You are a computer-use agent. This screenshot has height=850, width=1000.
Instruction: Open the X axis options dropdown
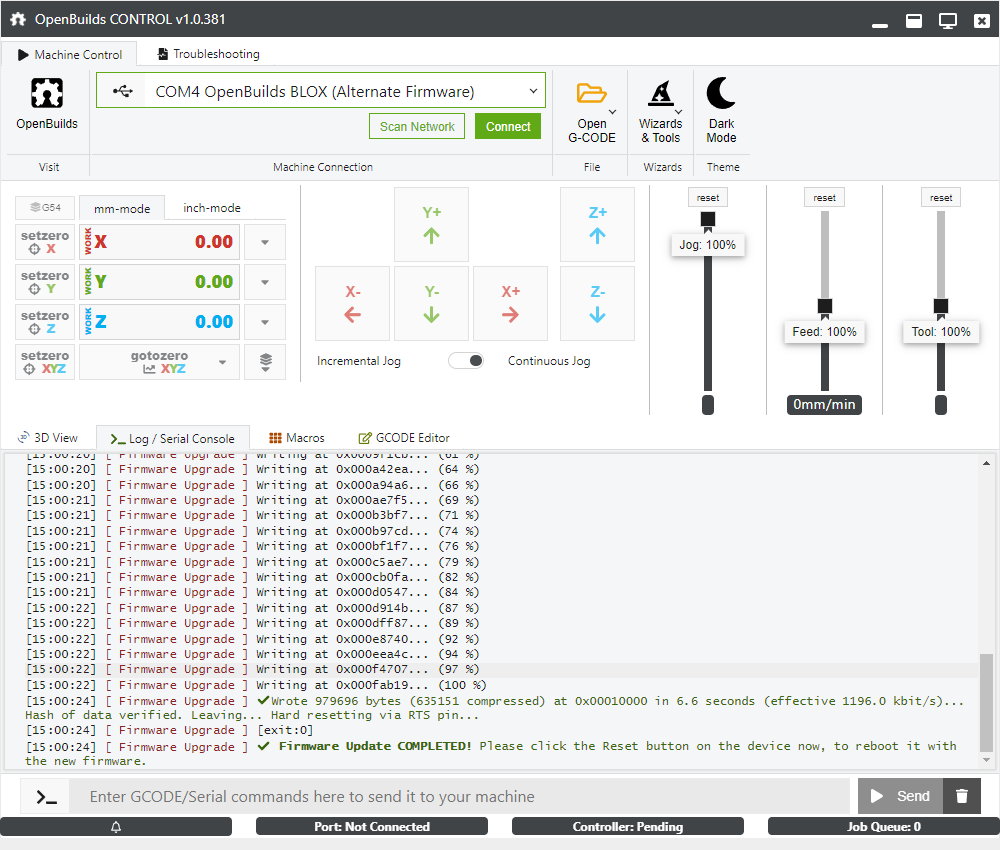(265, 242)
